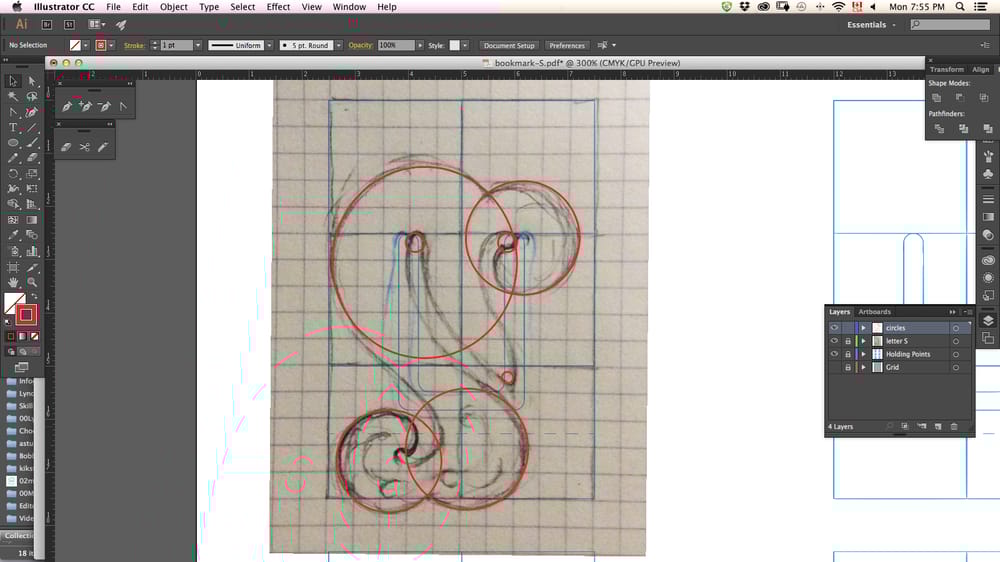Open Adobe Bridge via Br icon
This screenshot has width=1000, height=562.
tap(47, 25)
